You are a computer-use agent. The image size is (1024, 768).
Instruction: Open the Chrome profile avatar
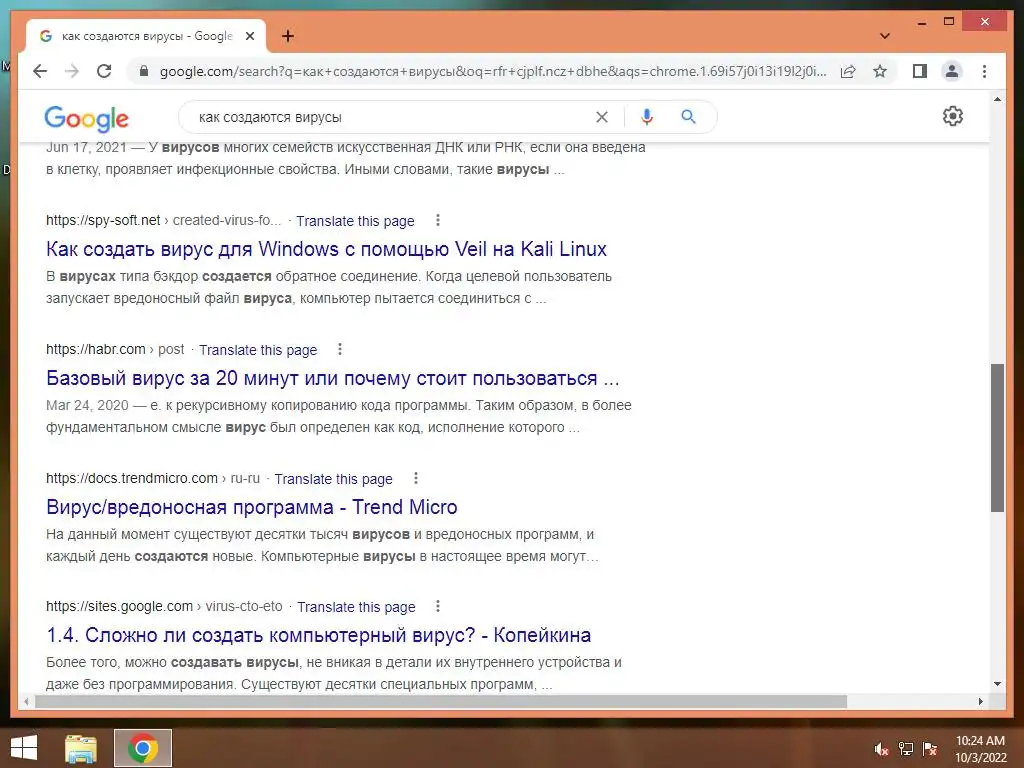[952, 71]
